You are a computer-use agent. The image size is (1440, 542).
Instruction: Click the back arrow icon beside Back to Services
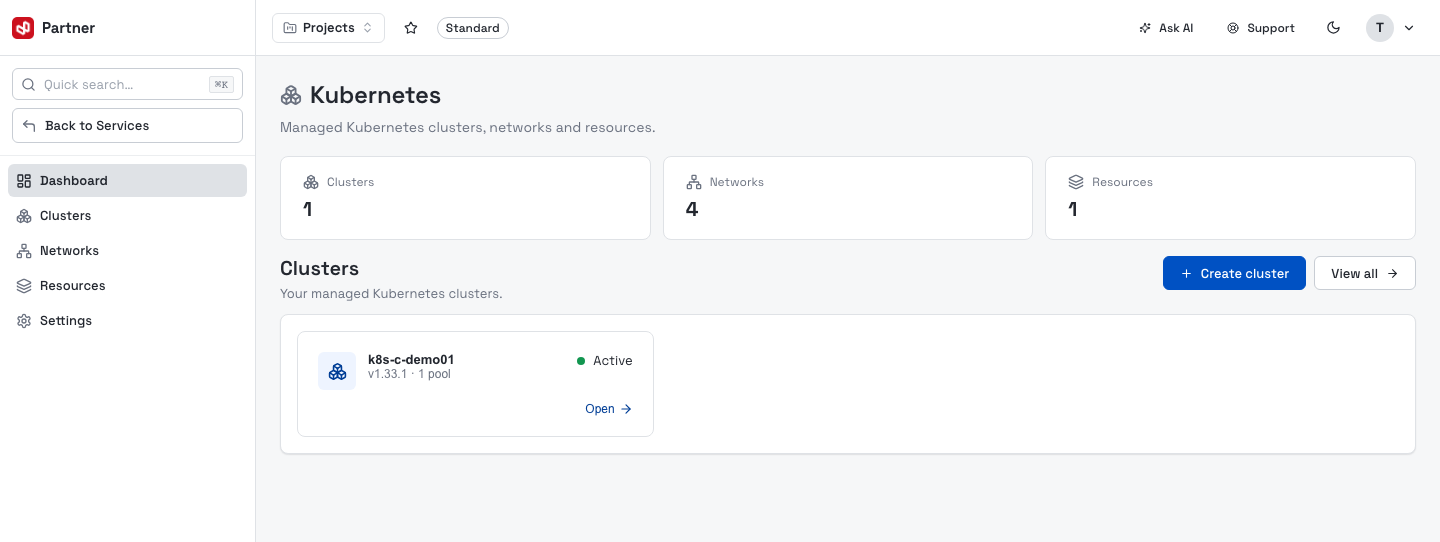(x=30, y=126)
